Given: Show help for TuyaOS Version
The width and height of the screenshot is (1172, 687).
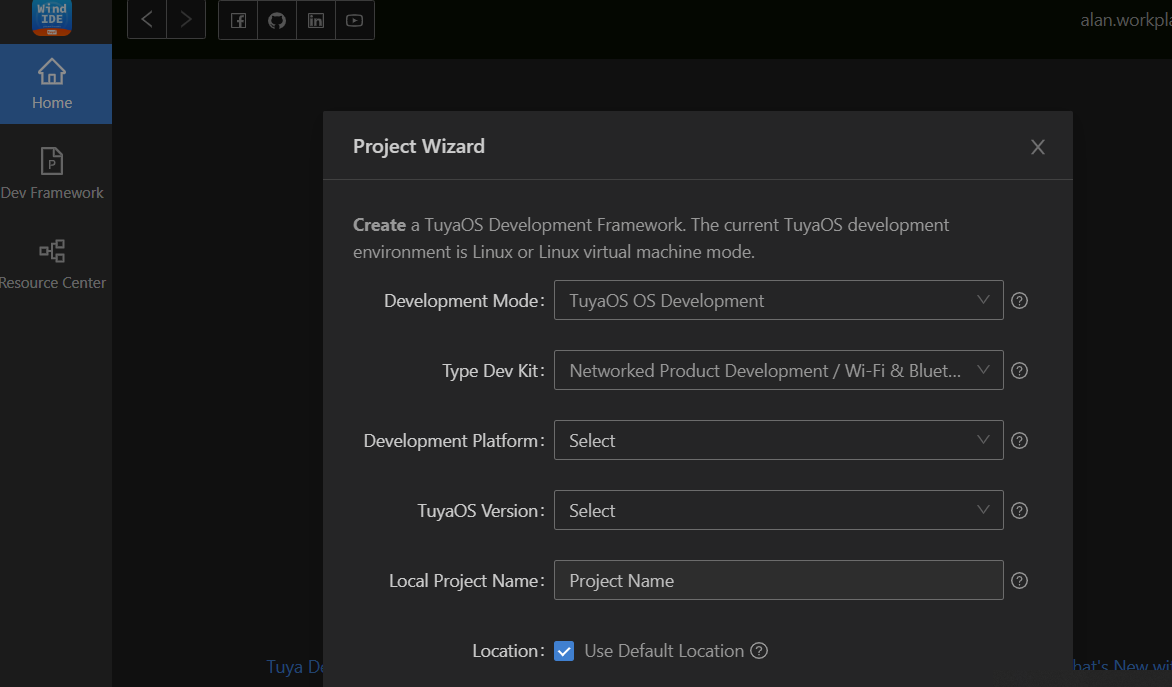Looking at the screenshot, I should coord(1020,511).
